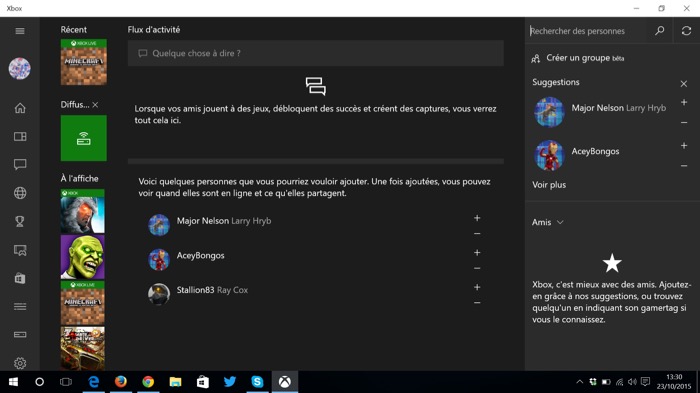Open Task View on the taskbar
Screen dimensions: 700x393
(x=66, y=382)
